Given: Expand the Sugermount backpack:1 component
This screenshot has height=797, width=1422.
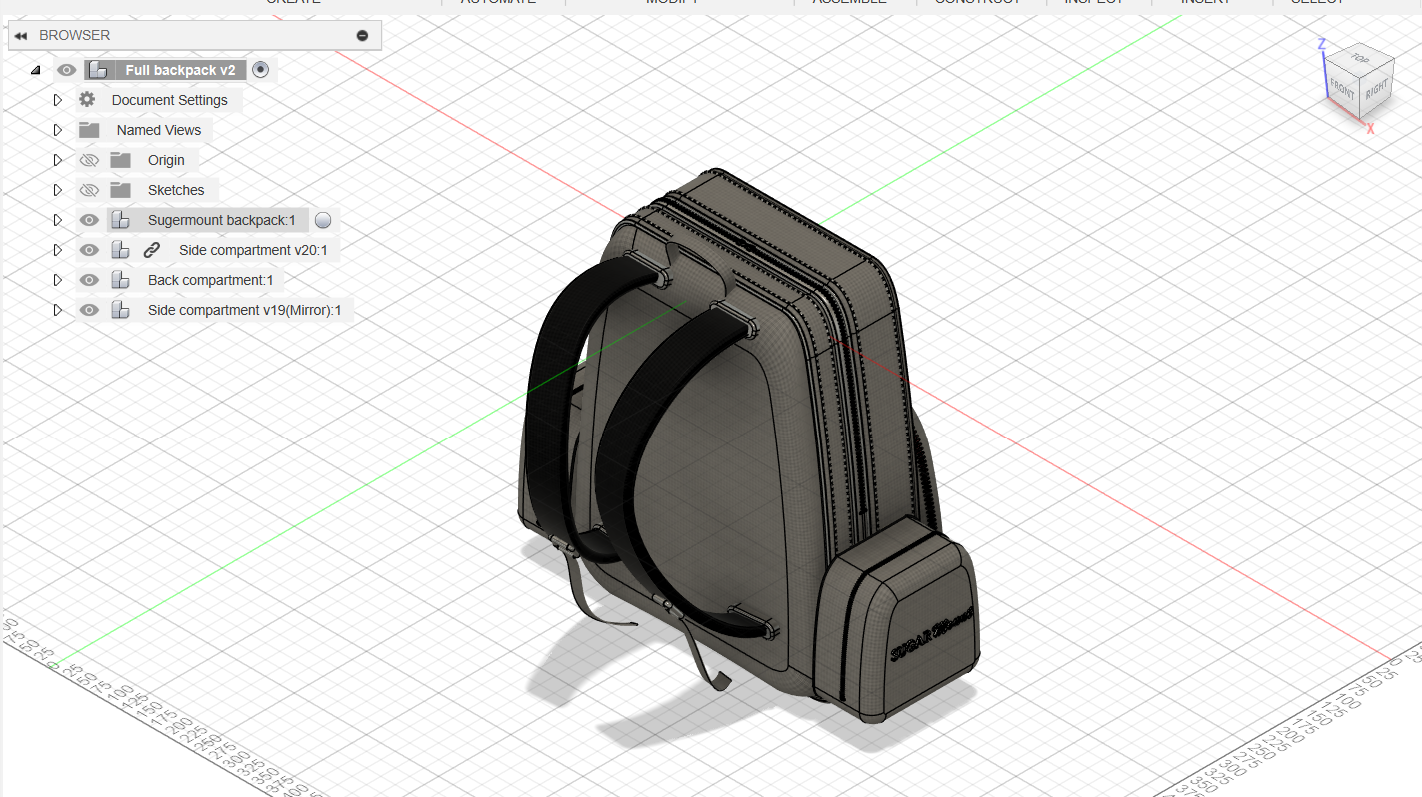Looking at the screenshot, I should pyautogui.click(x=57, y=220).
